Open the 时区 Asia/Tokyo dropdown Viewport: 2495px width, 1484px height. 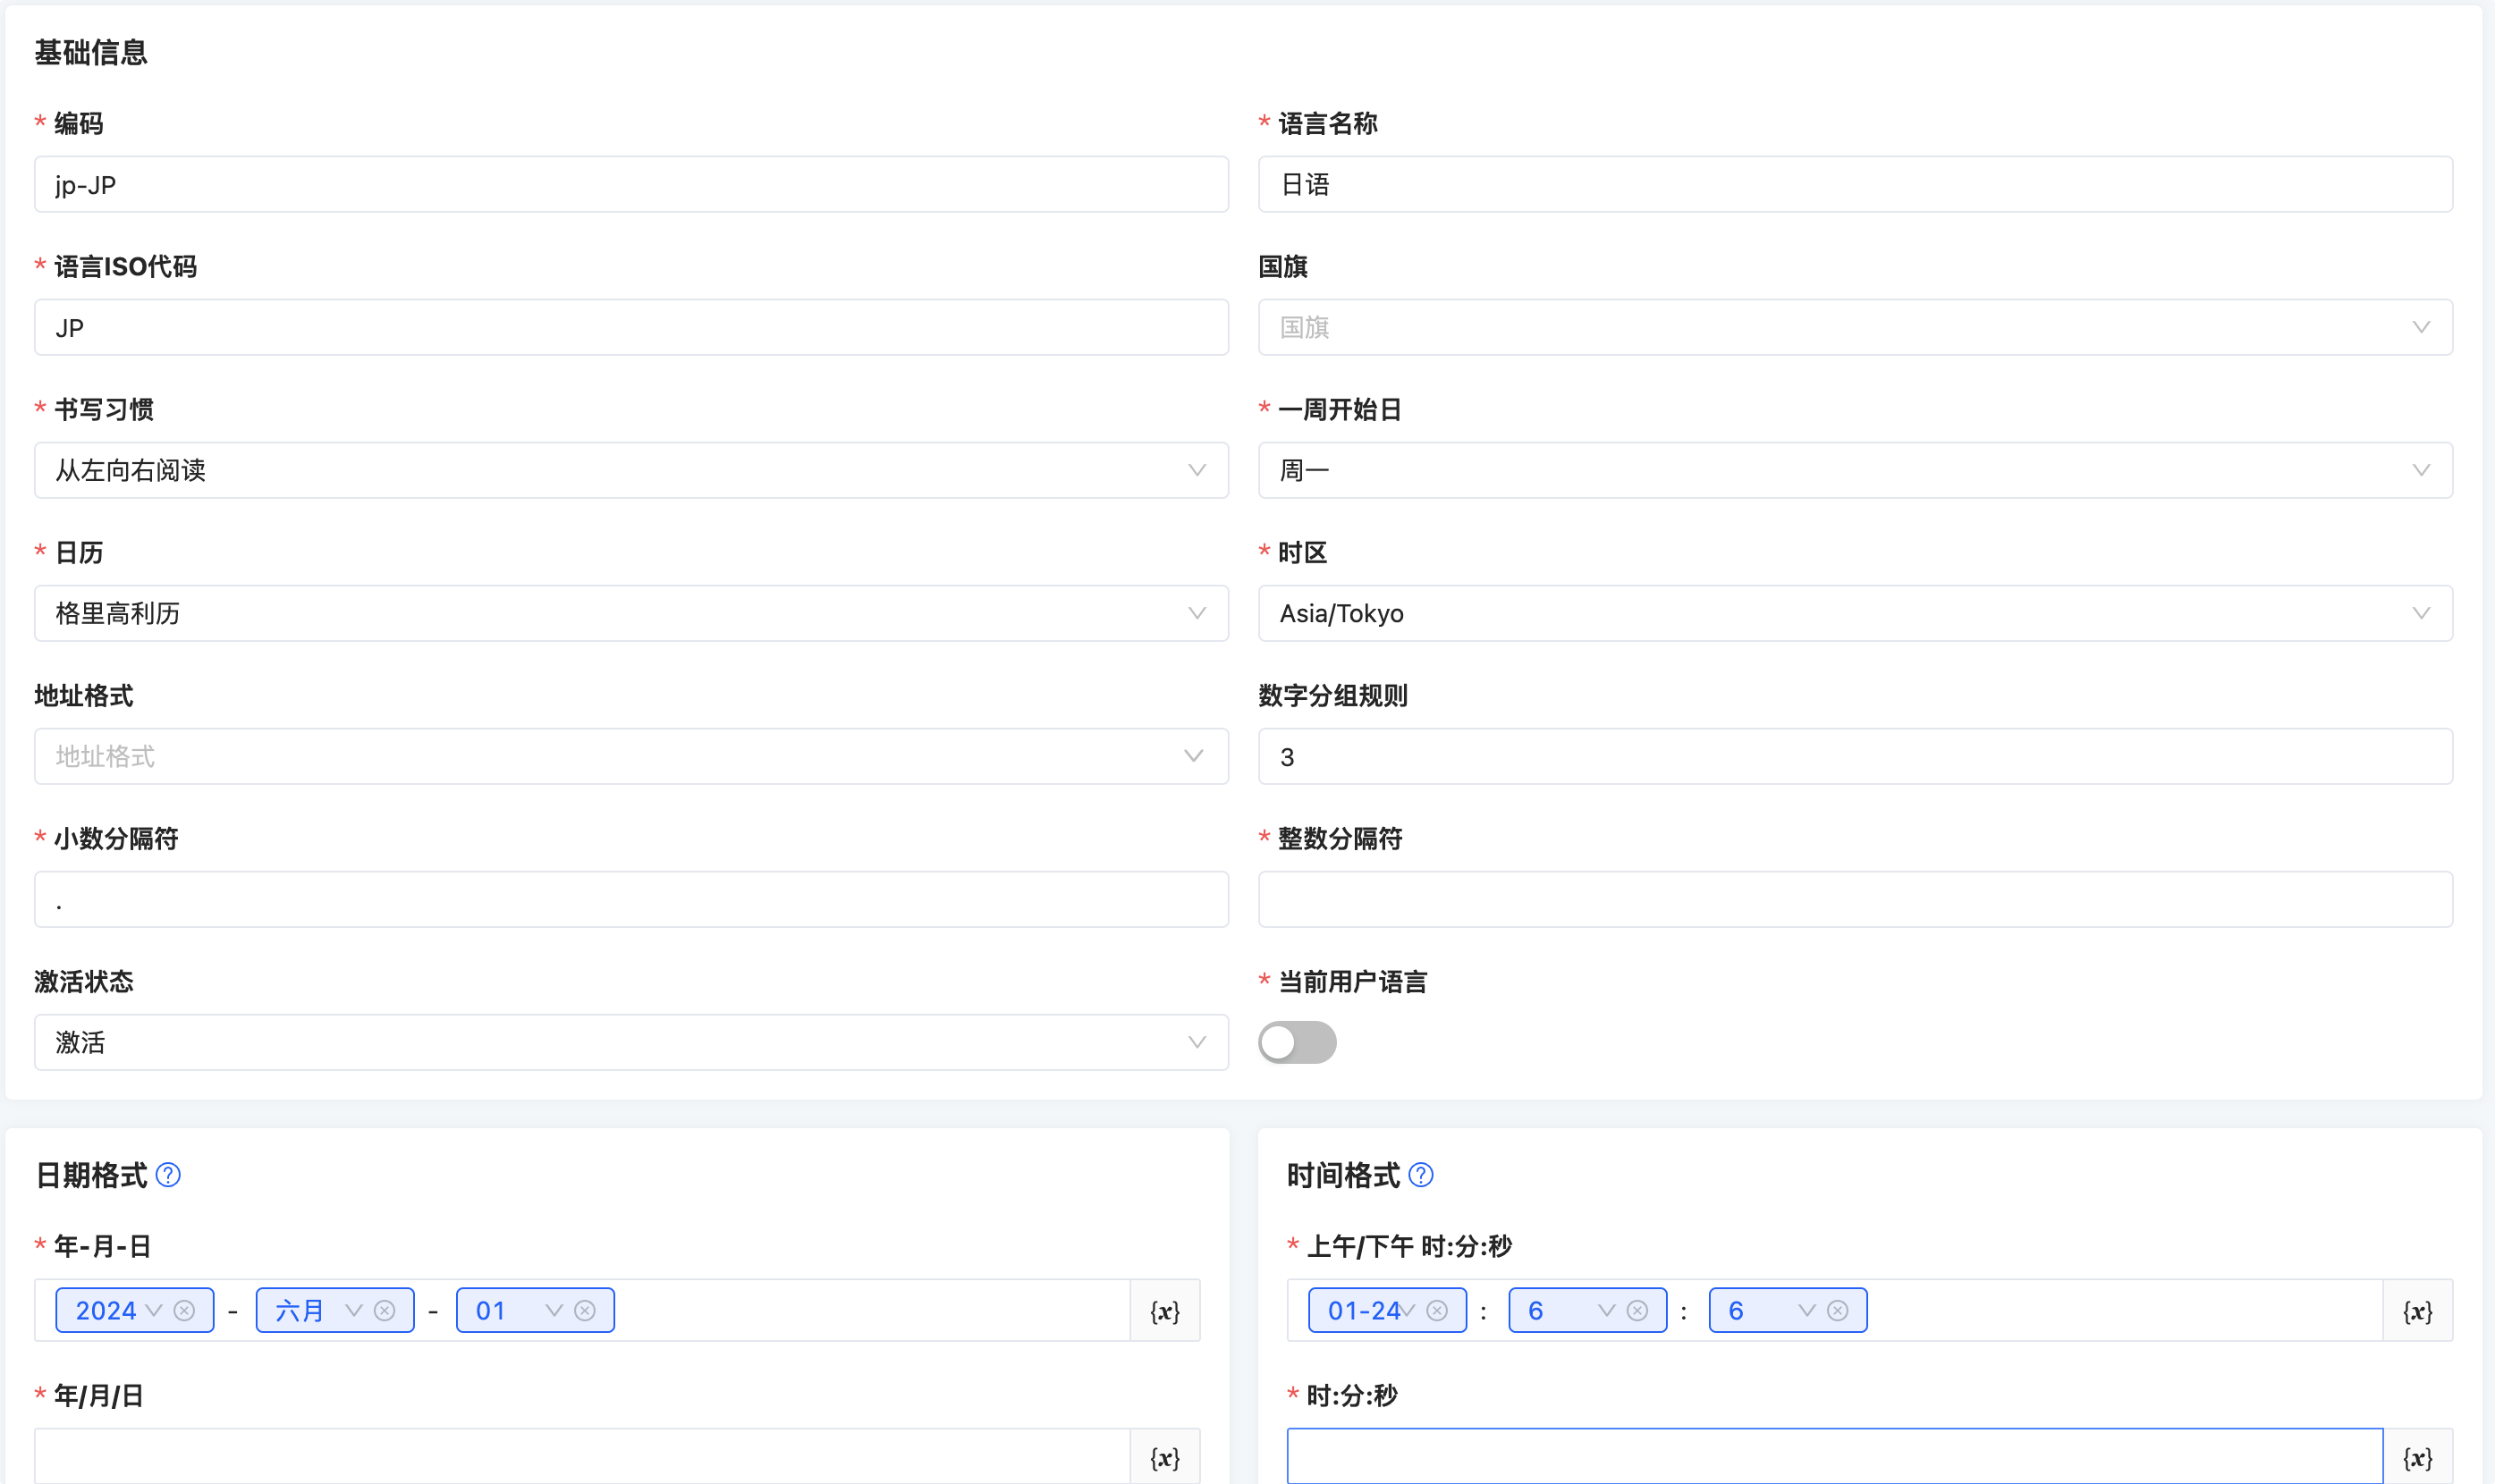[x=1854, y=613]
